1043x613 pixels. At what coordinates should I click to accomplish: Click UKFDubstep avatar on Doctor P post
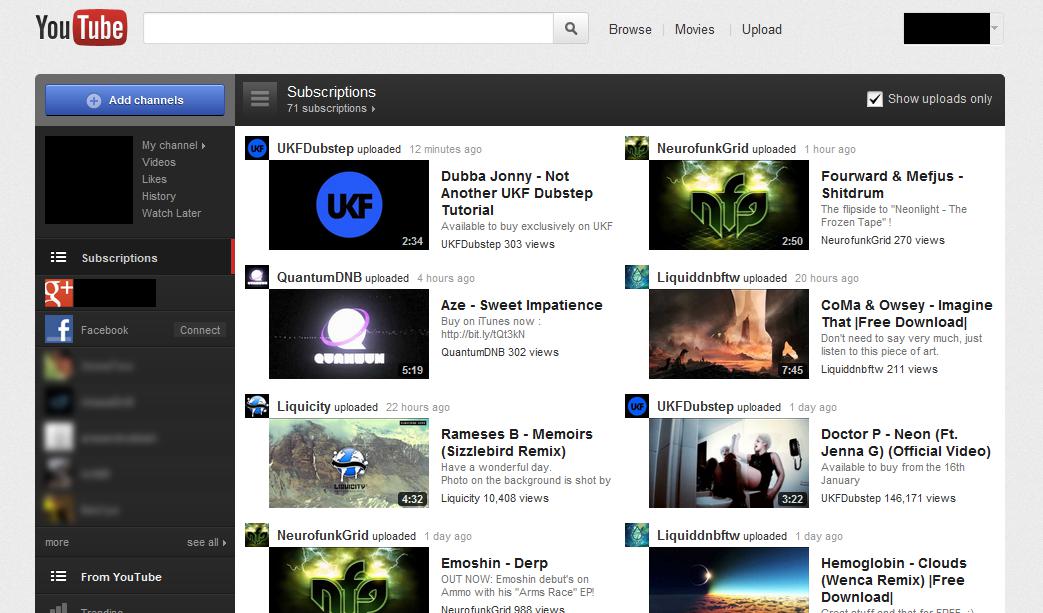(637, 406)
